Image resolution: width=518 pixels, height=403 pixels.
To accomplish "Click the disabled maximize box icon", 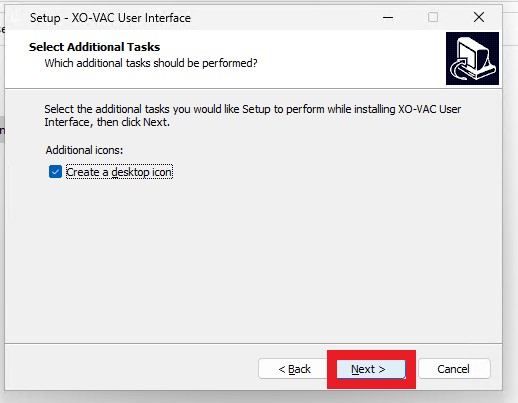I will [433, 17].
